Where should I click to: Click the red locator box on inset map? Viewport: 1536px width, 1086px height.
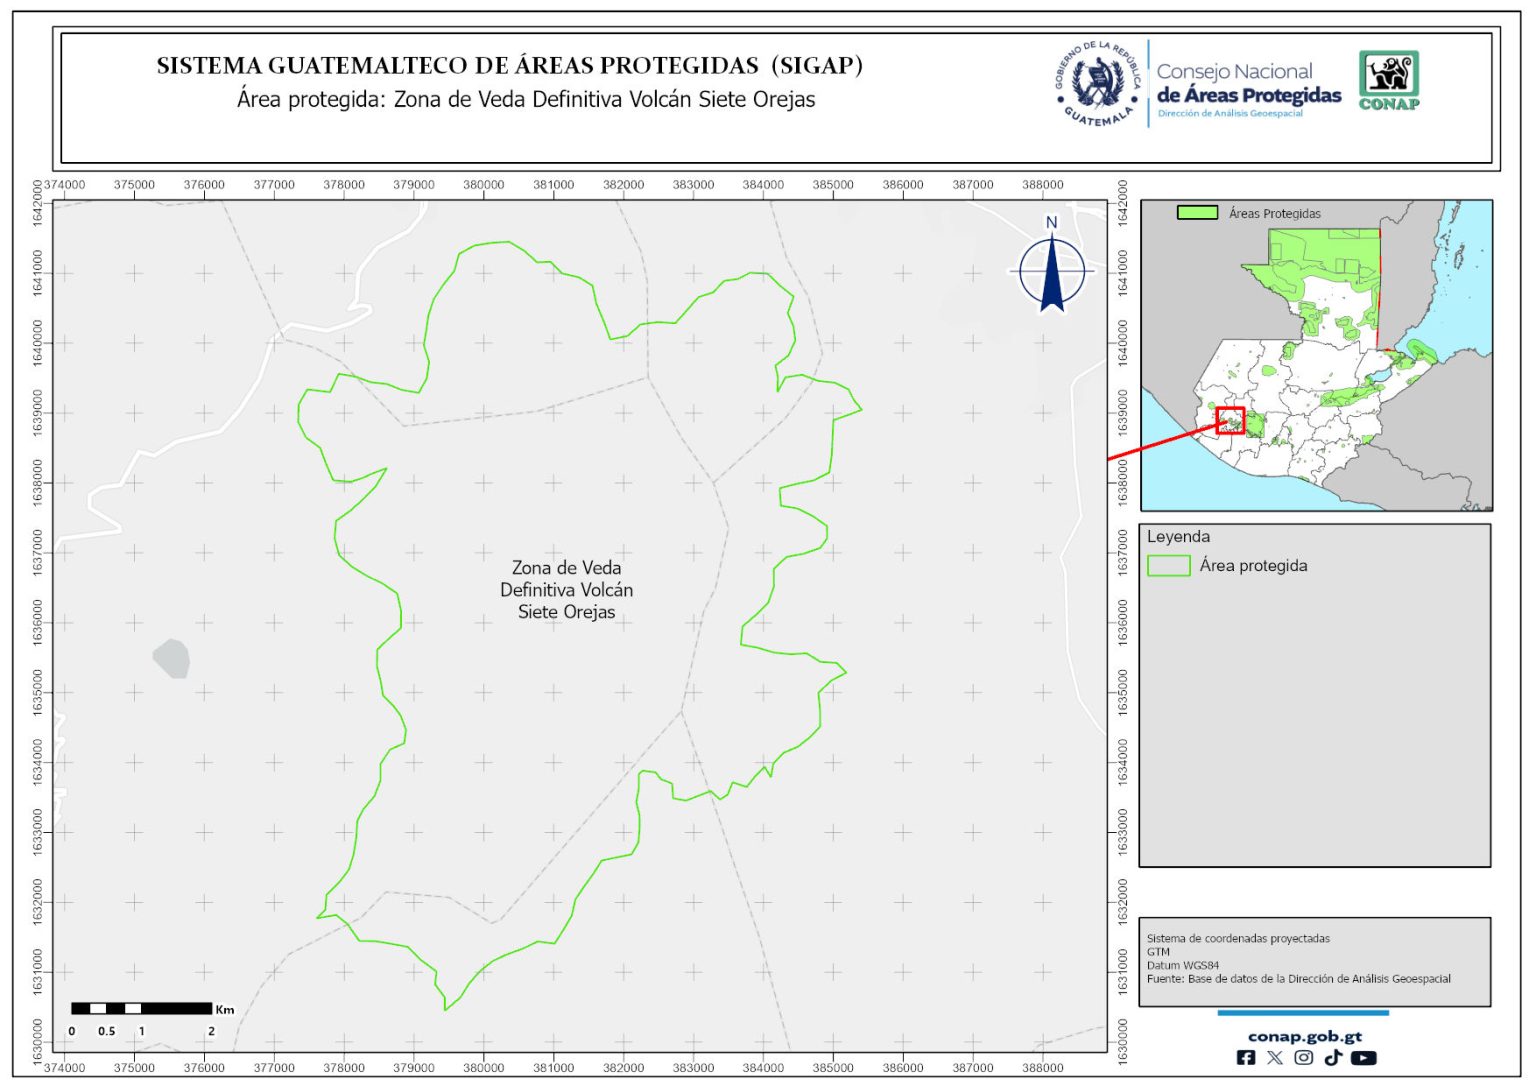[1230, 421]
